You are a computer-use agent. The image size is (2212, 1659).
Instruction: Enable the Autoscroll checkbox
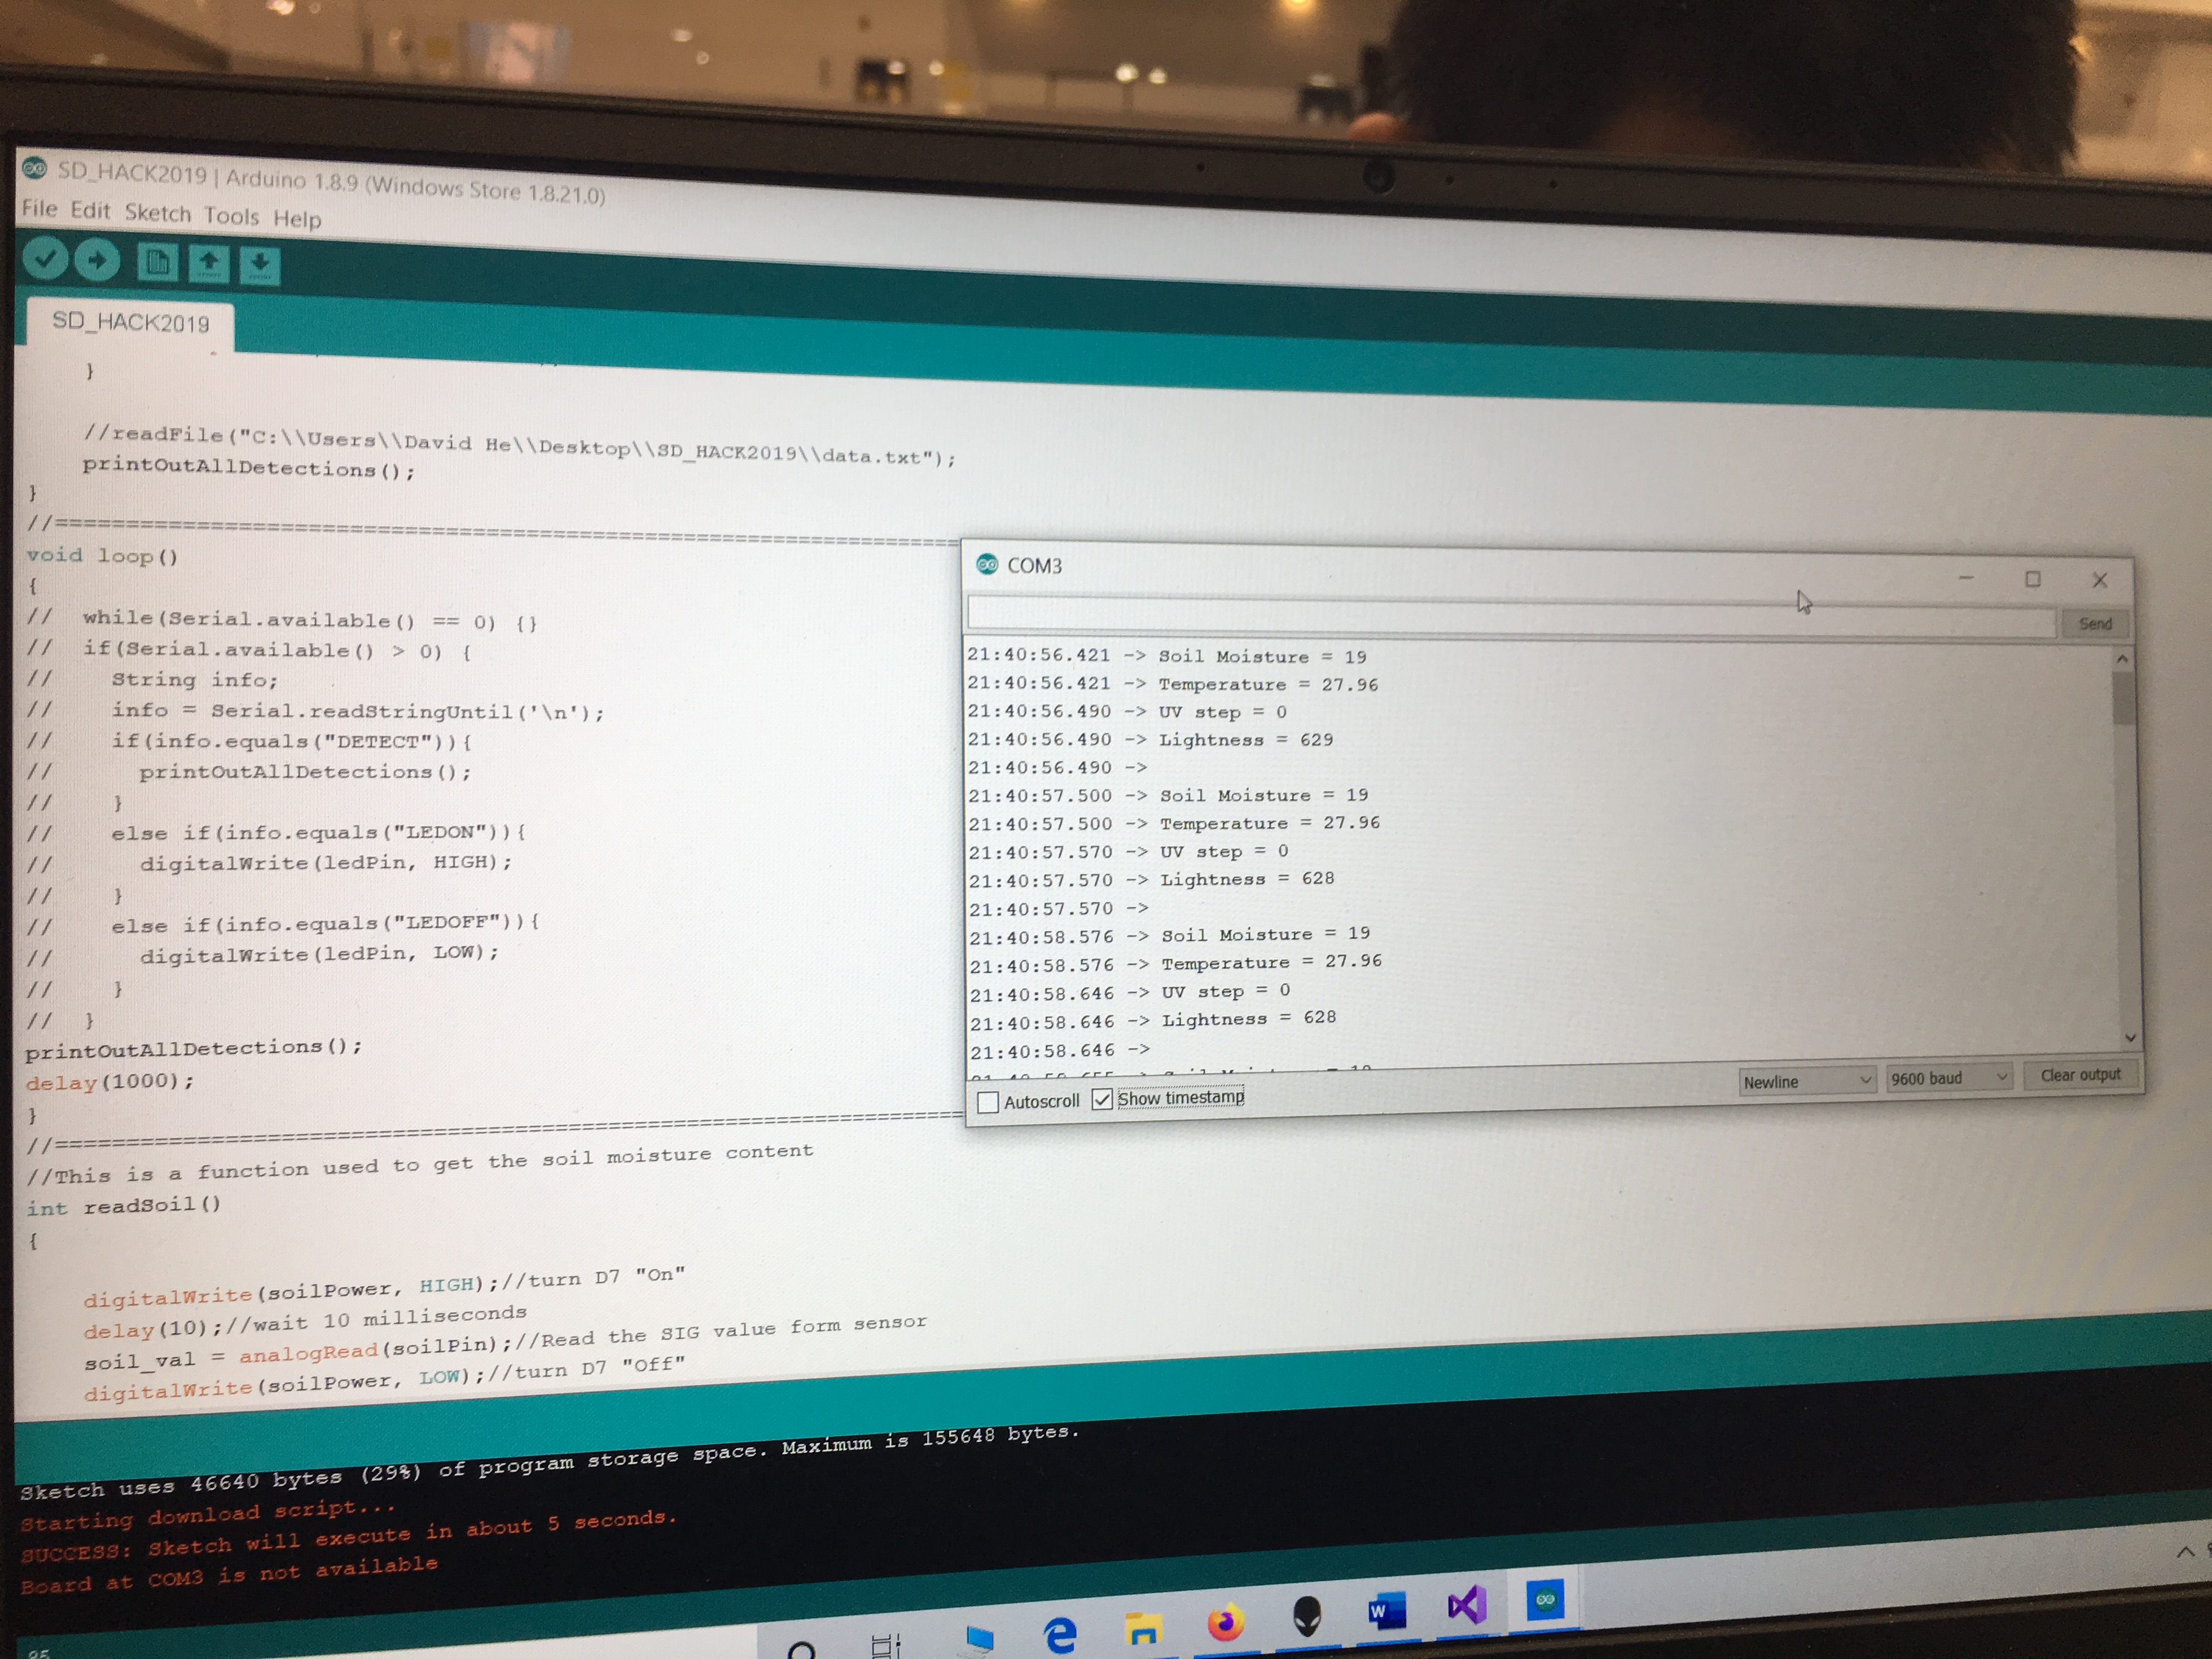(988, 1102)
